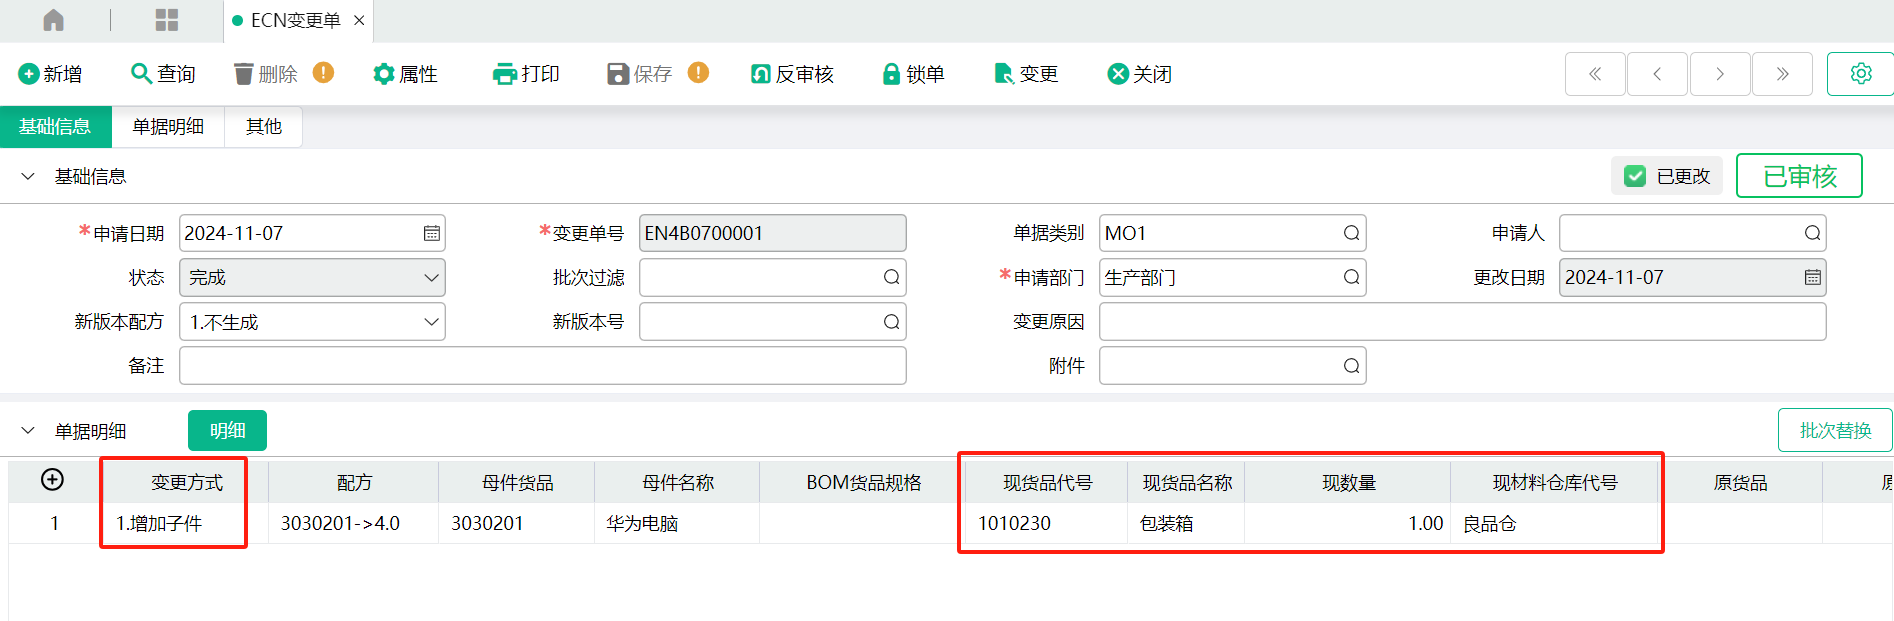Switch to the 单据明细 tab

pyautogui.click(x=168, y=127)
